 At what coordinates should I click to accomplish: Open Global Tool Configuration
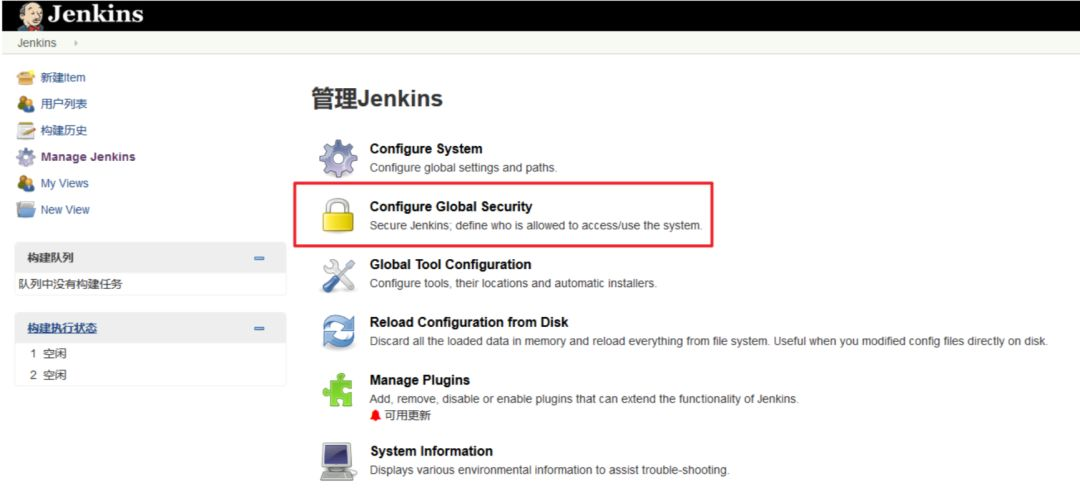tap(450, 264)
